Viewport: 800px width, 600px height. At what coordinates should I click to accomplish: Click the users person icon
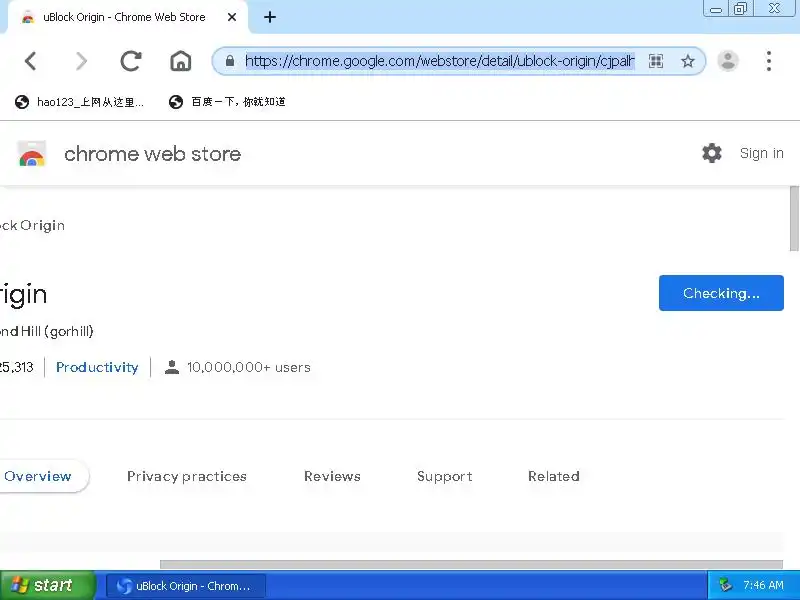[x=172, y=367]
